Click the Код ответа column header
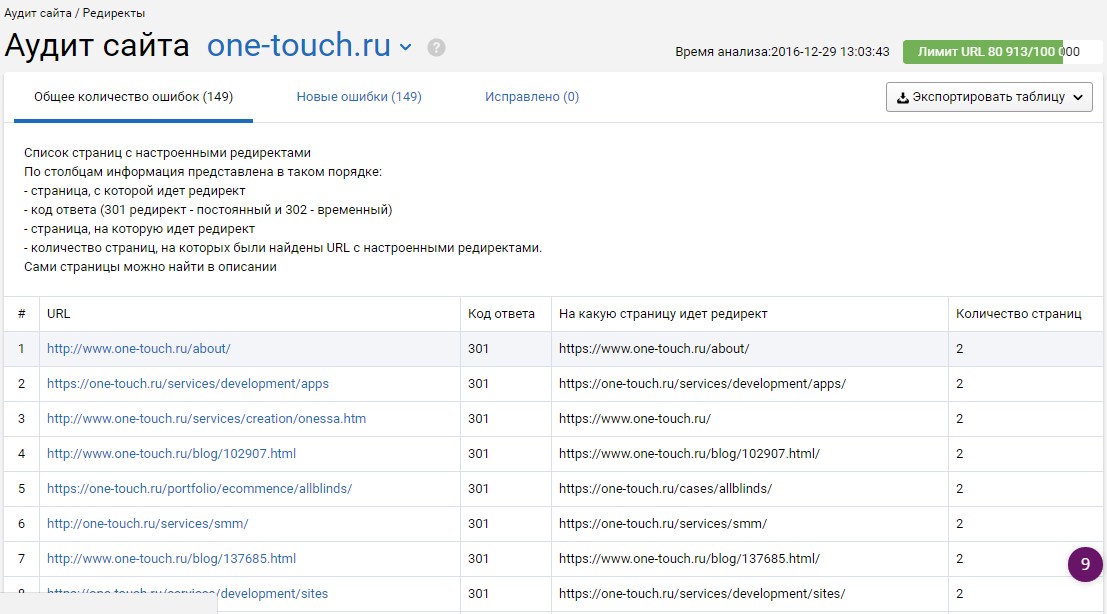The image size is (1107, 614). click(x=501, y=313)
